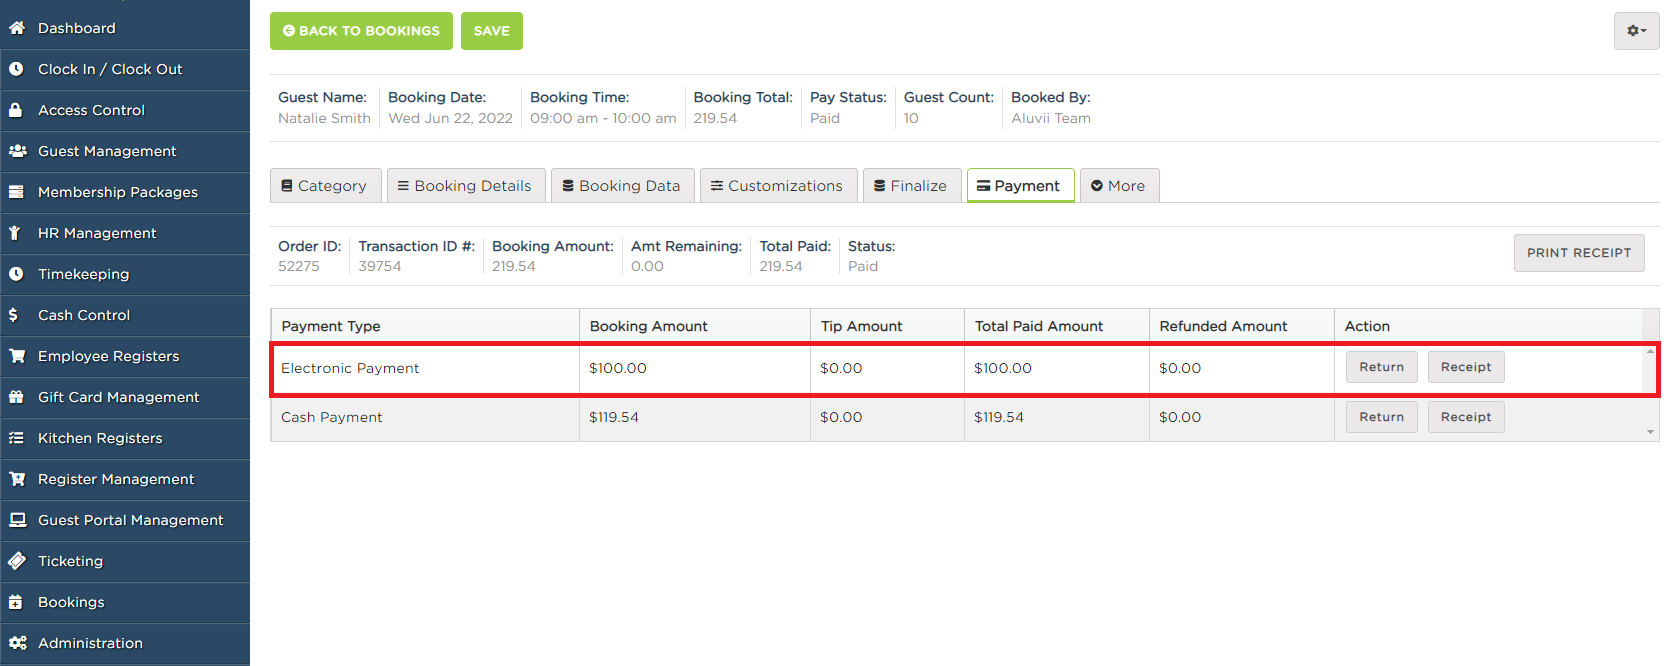This screenshot has width=1680, height=666.
Task: Click the Cash Control dollar icon
Action: tap(13, 315)
